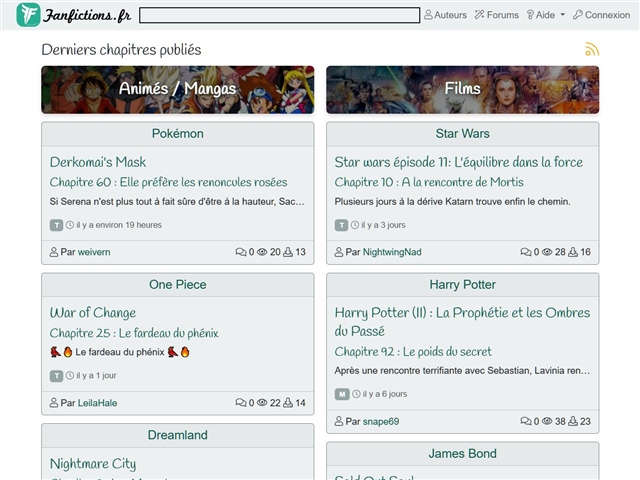The height and width of the screenshot is (480, 640).
Task: Open the James Bond fandom heading
Action: (x=462, y=453)
